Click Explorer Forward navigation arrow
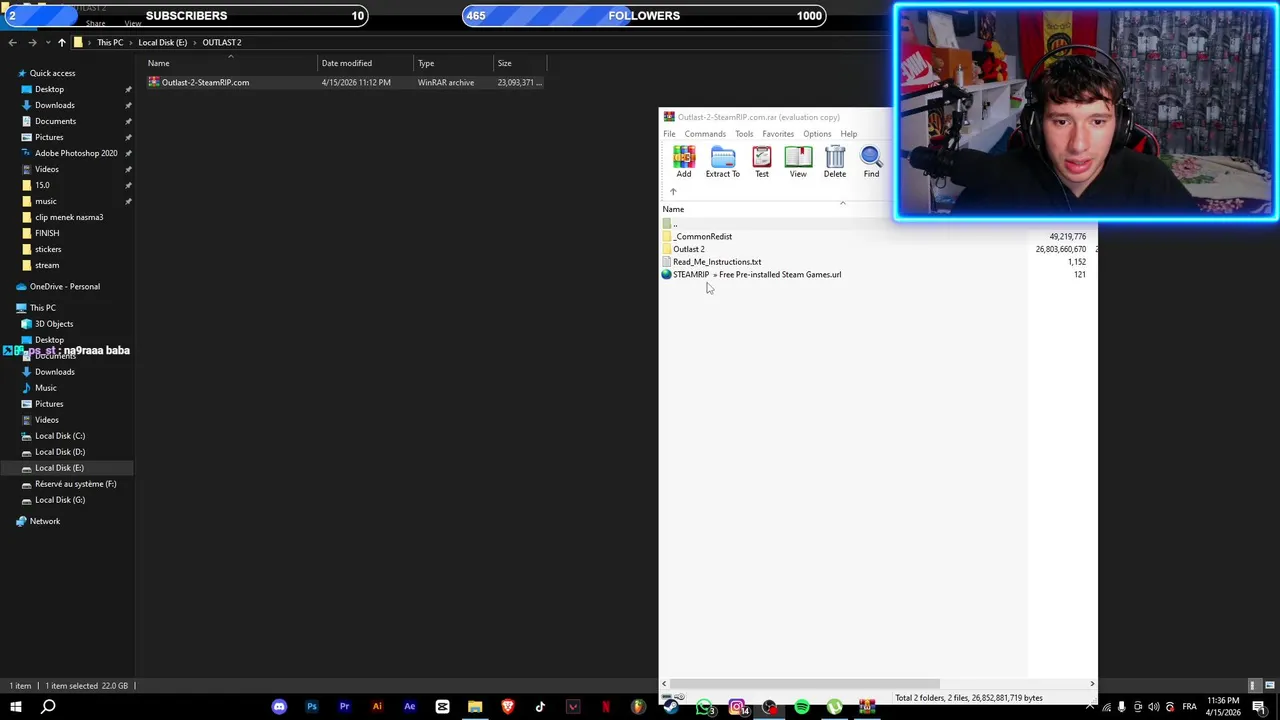 pyautogui.click(x=32, y=42)
